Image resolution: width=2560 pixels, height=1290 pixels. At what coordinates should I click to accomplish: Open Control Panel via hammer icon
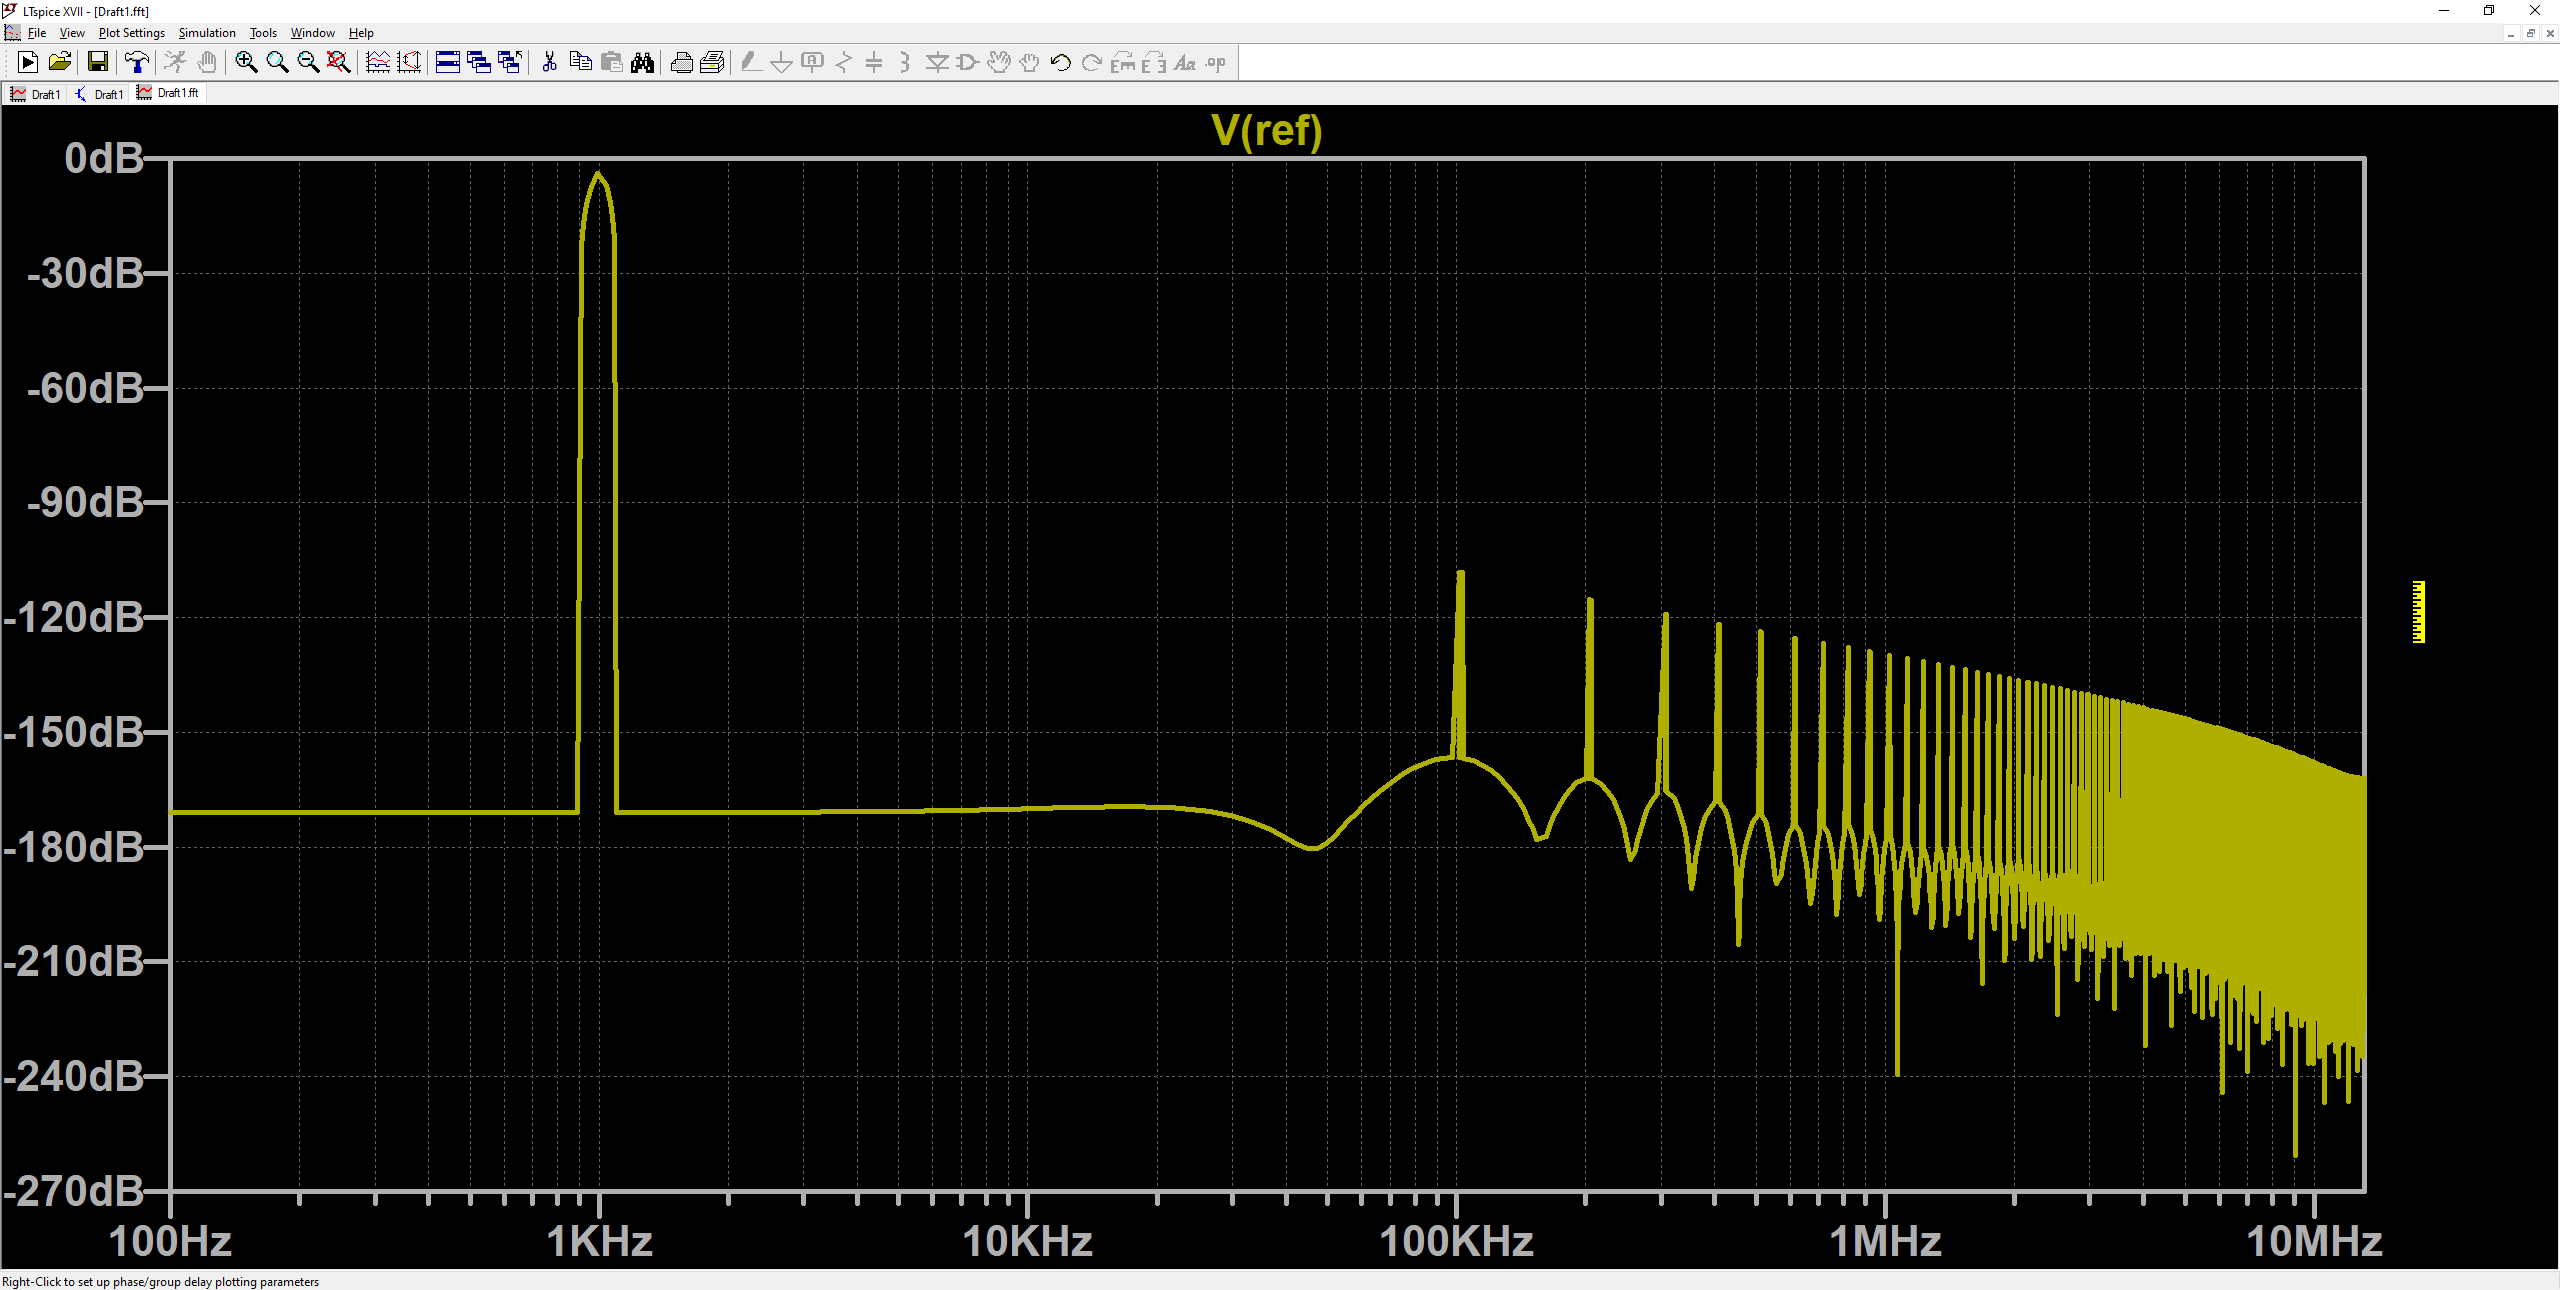tap(136, 63)
